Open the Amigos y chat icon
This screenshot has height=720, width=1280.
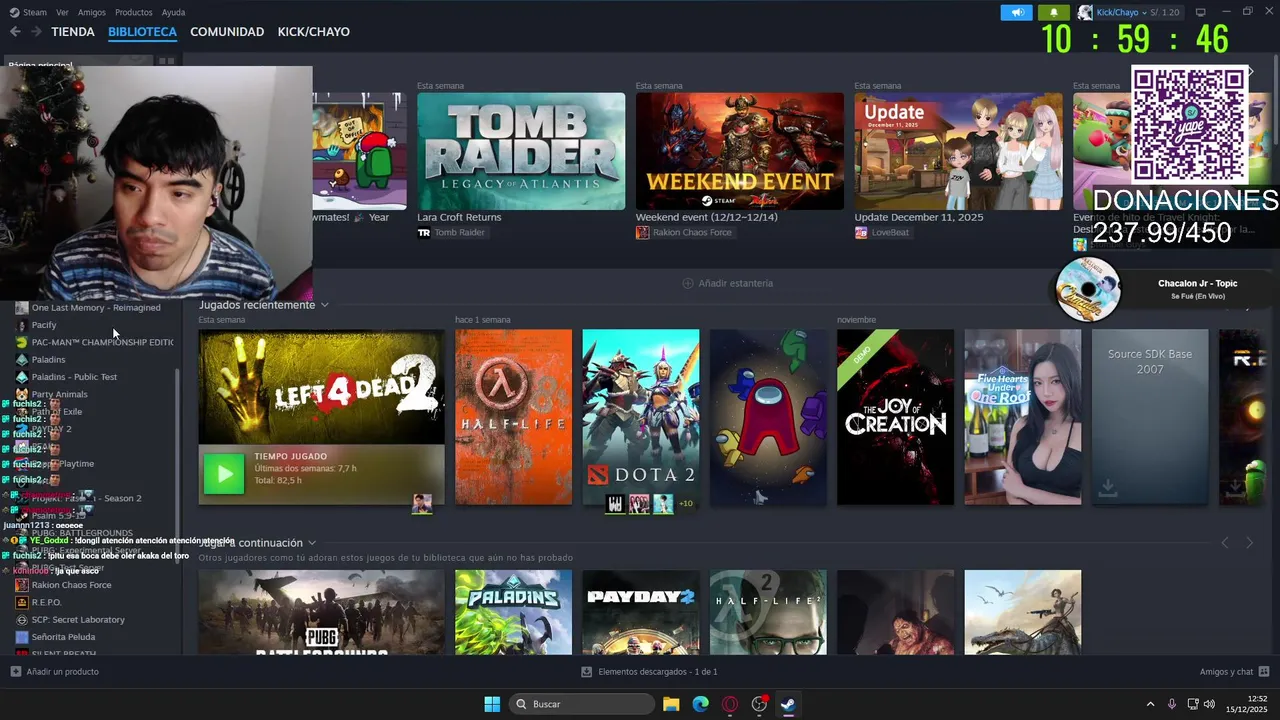tap(1264, 671)
